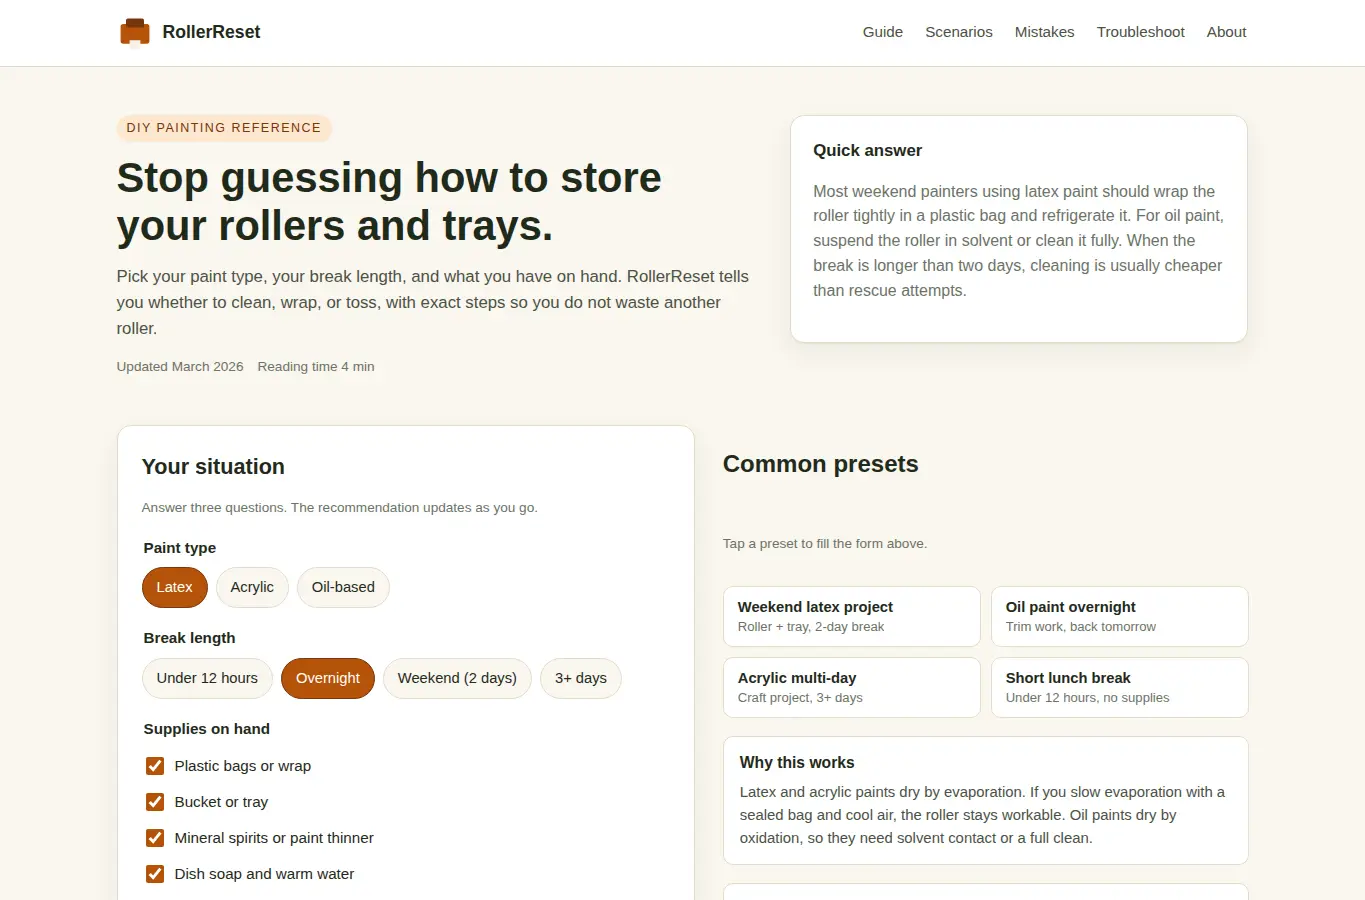Navigate to Troubleshoot
The width and height of the screenshot is (1365, 900).
(1141, 32)
